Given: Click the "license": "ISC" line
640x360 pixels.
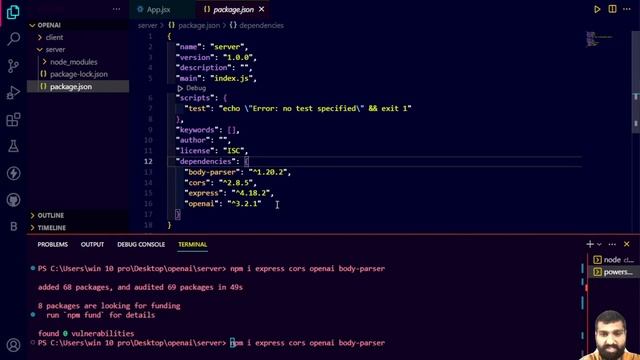Looking at the screenshot, I should [211, 151].
